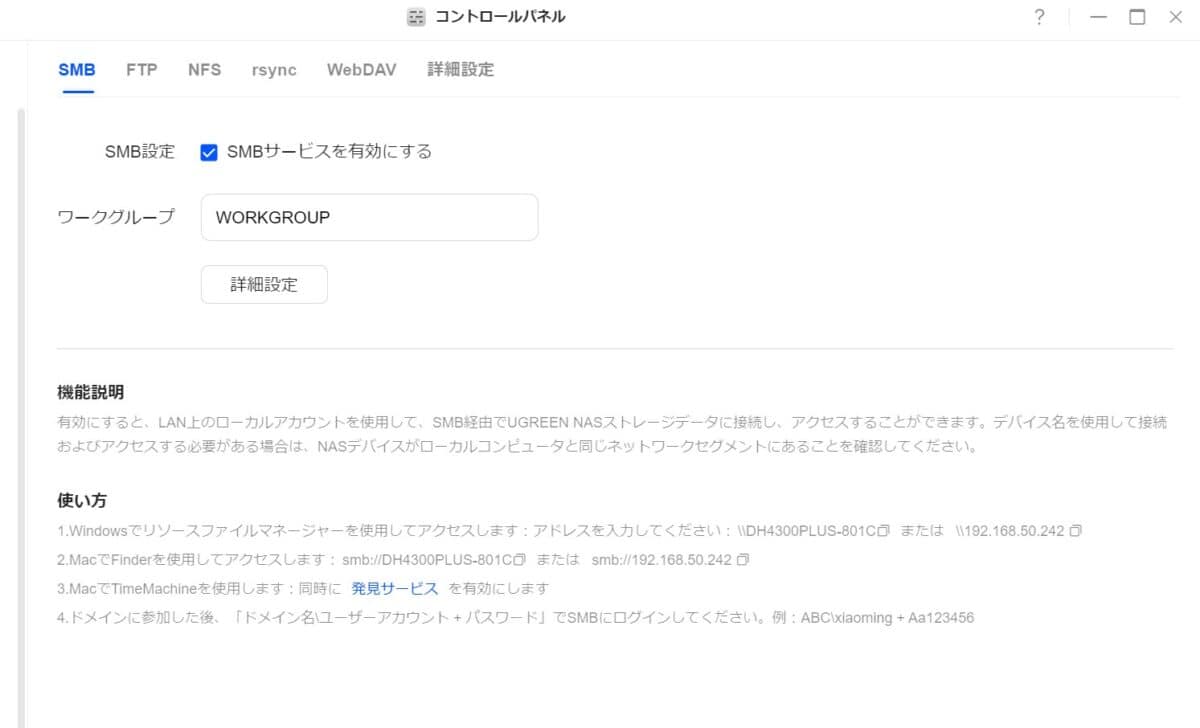Uncheck SMBサービスを有効にする checkbox
Viewport: 1200px width, 728px height.
[x=209, y=152]
